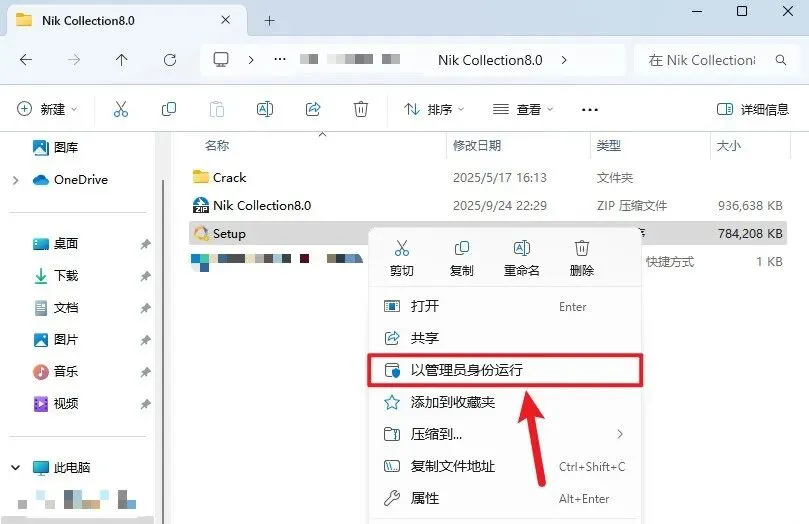Viewport: 809px width, 524px height.
Task: Click the pin icon beside 音乐
Action: [145, 372]
